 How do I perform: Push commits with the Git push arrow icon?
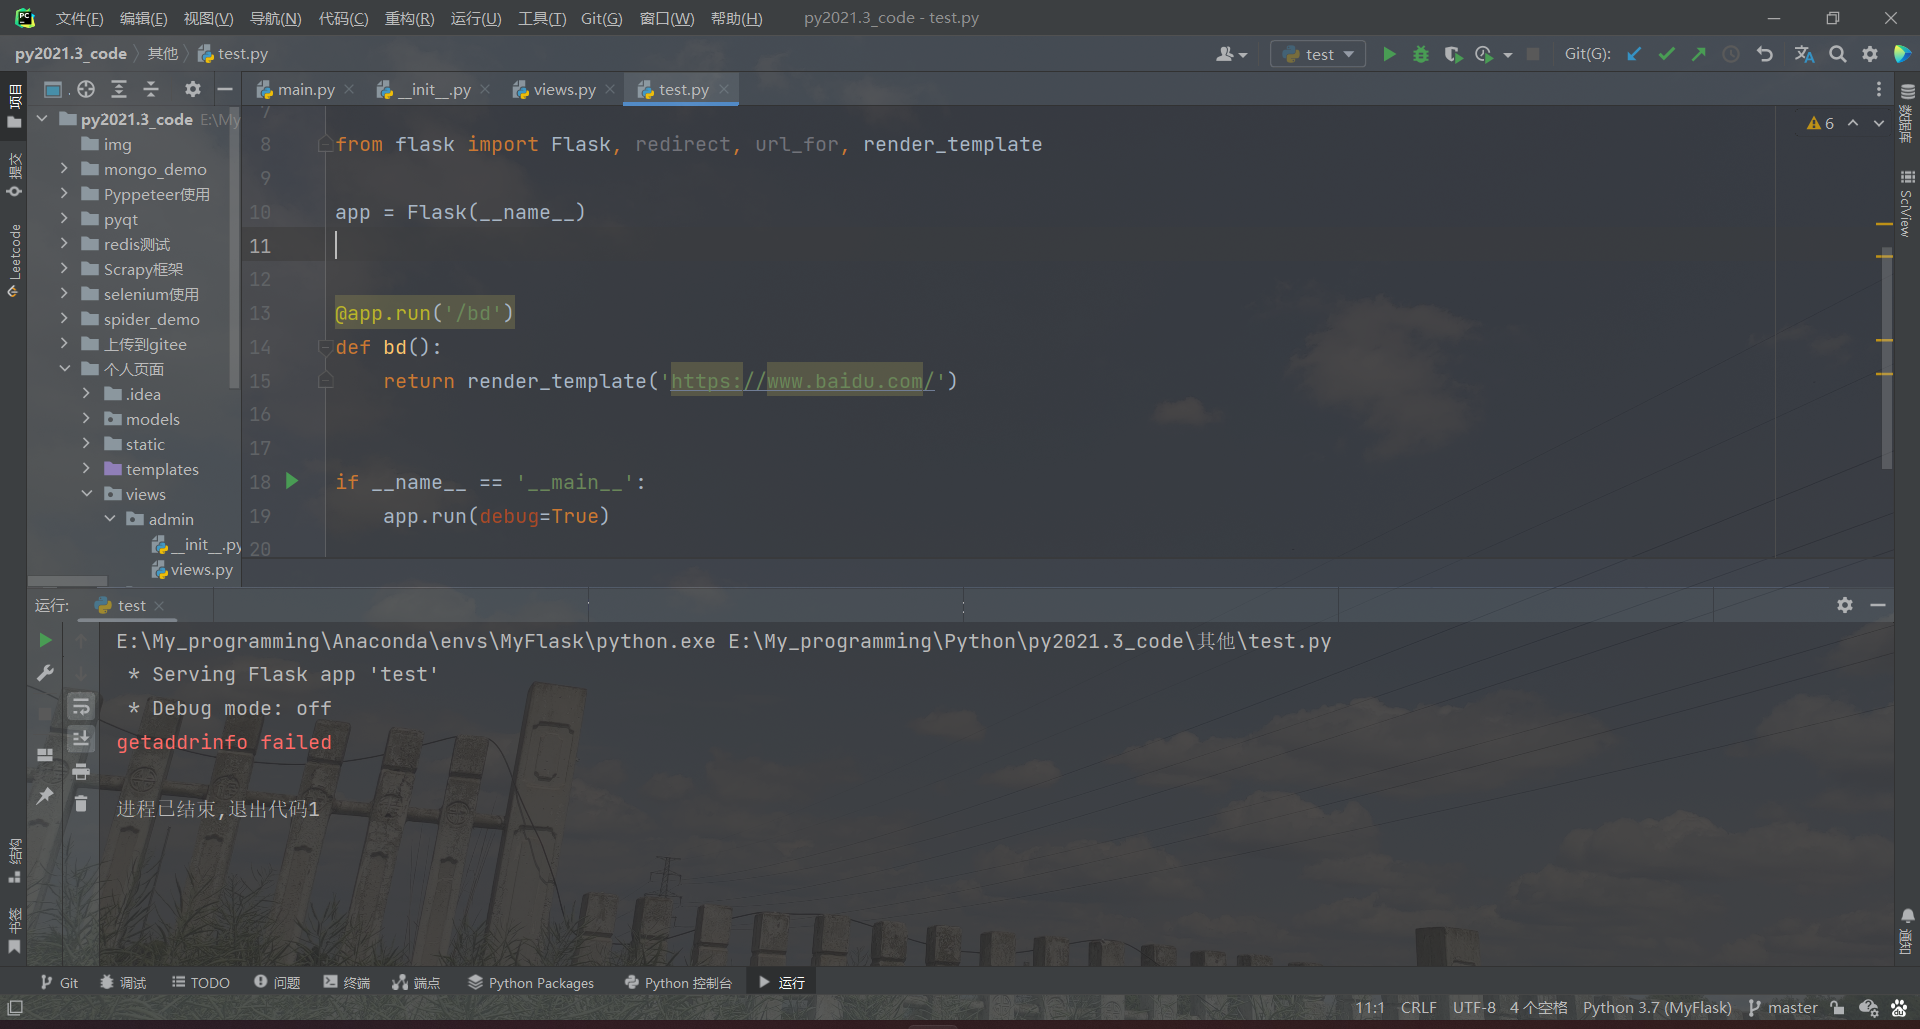pyautogui.click(x=1698, y=54)
